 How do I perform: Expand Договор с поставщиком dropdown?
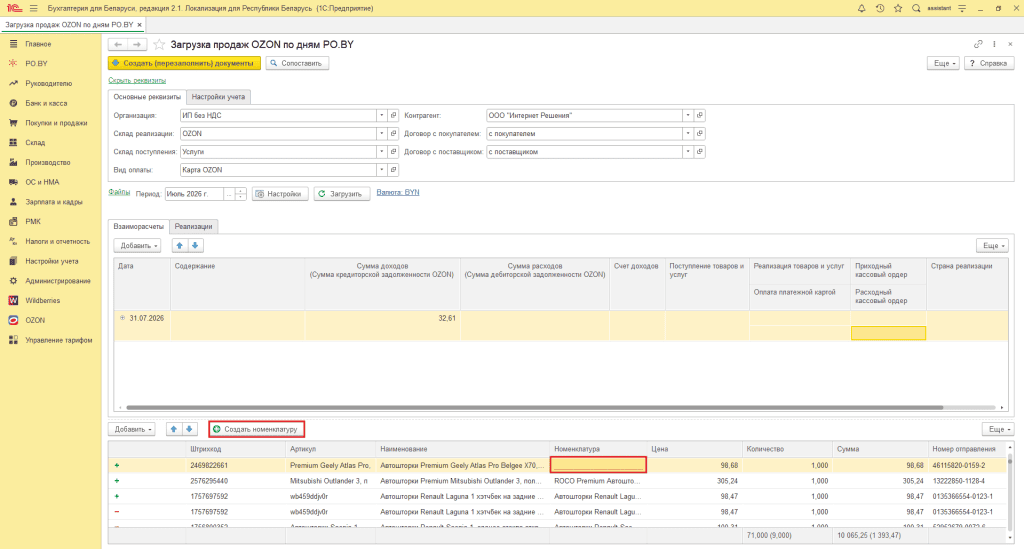[688, 151]
